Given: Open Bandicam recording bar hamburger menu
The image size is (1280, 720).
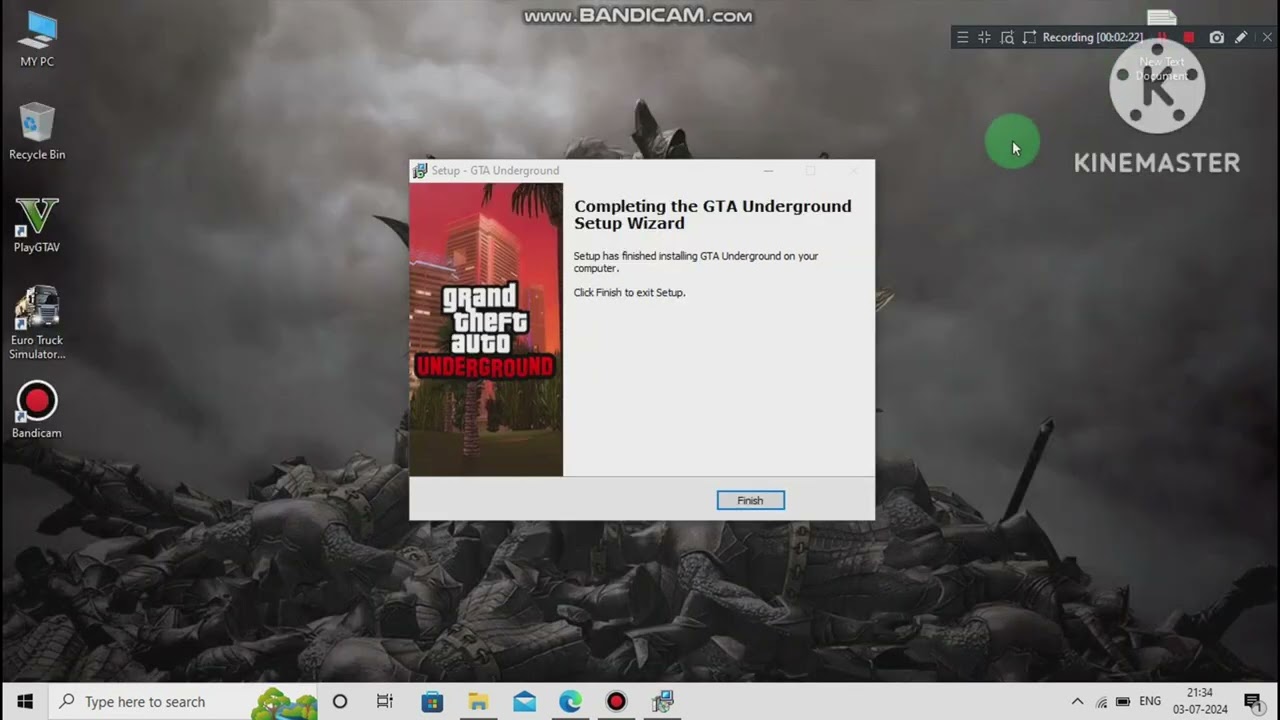Looking at the screenshot, I should (x=962, y=37).
